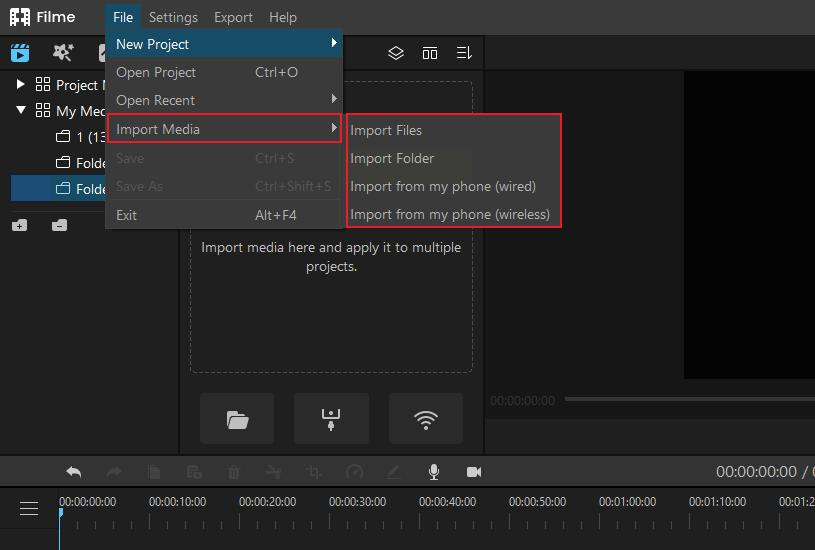Open the Export menu

233,17
